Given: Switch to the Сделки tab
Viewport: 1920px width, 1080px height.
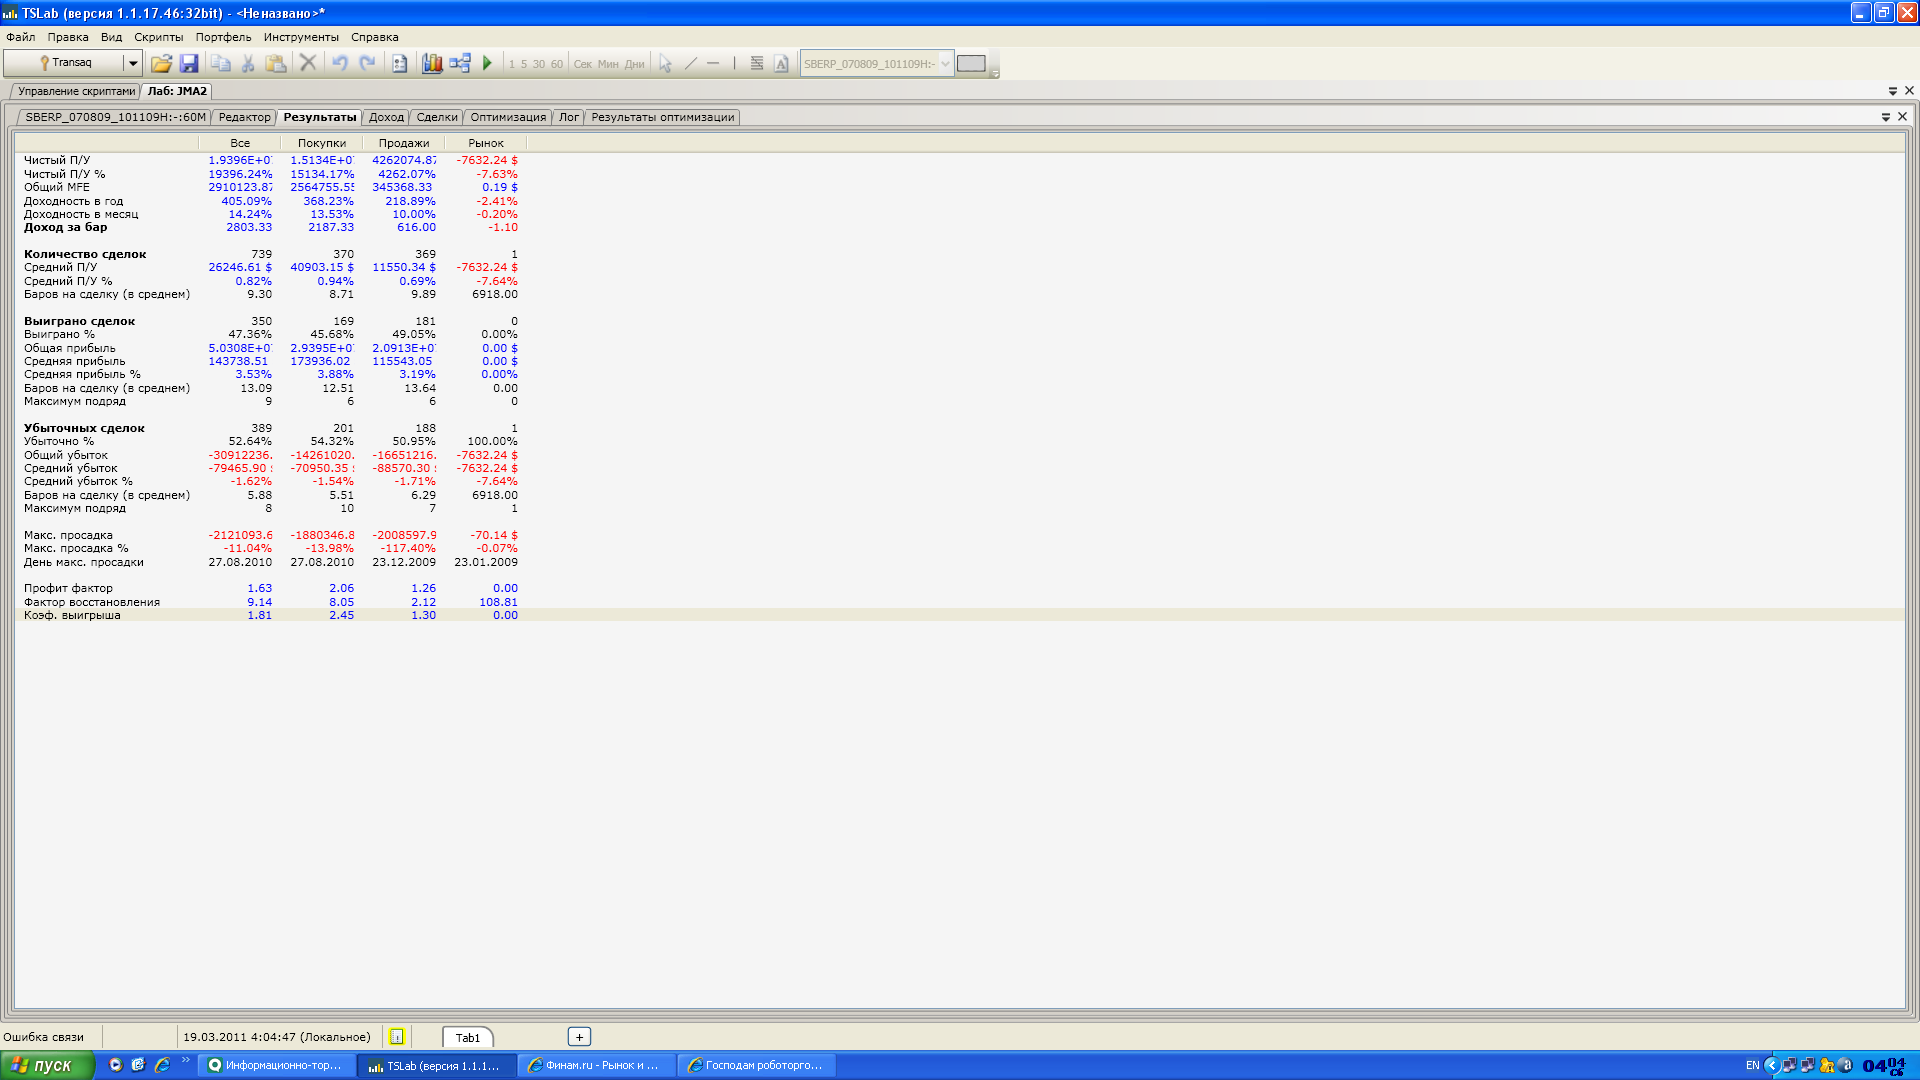Looking at the screenshot, I should click(x=437, y=117).
